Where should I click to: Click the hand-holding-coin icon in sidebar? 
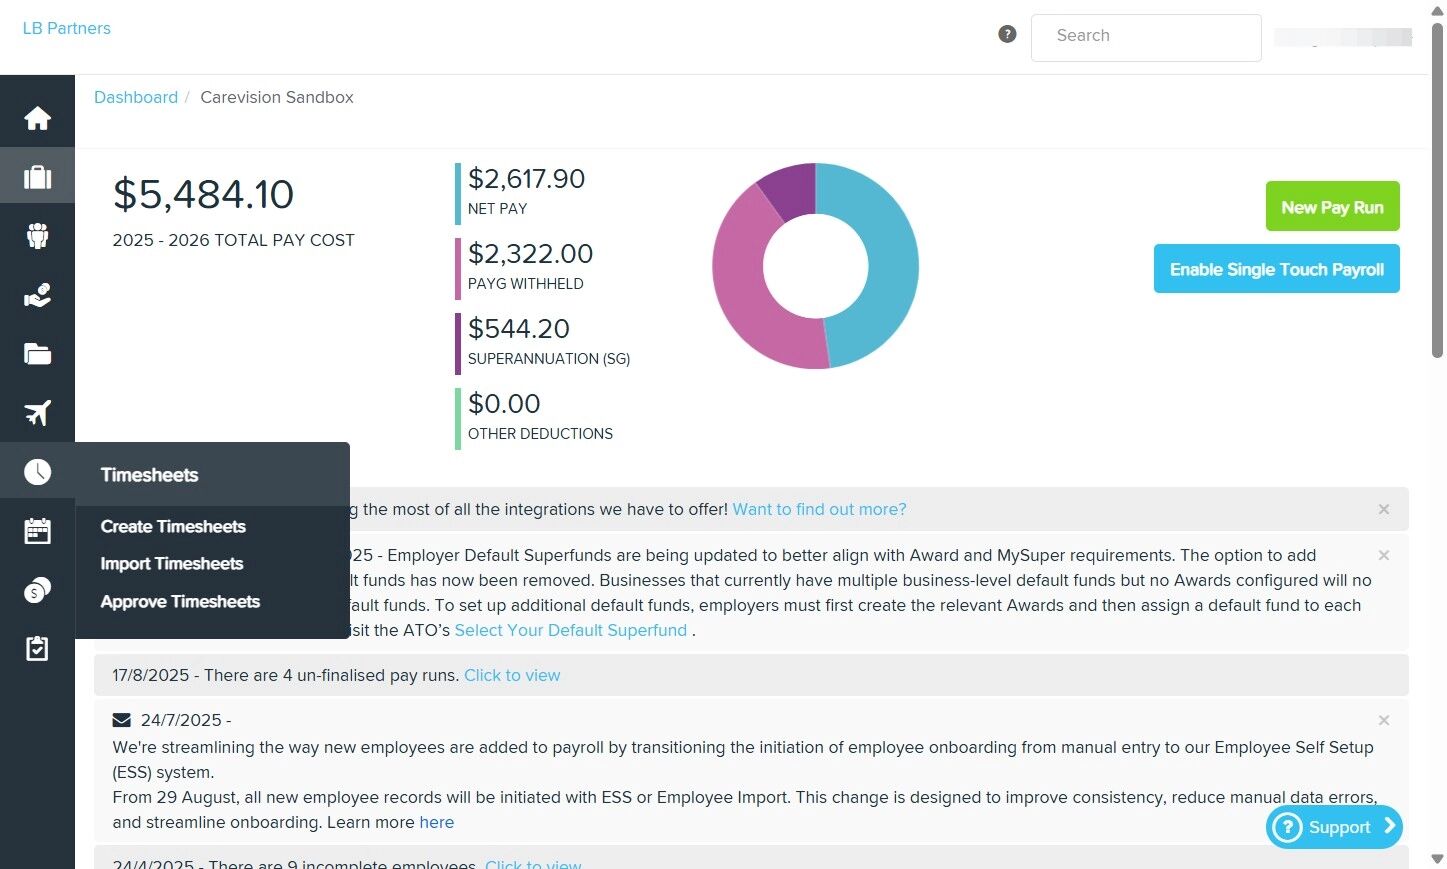coord(37,295)
